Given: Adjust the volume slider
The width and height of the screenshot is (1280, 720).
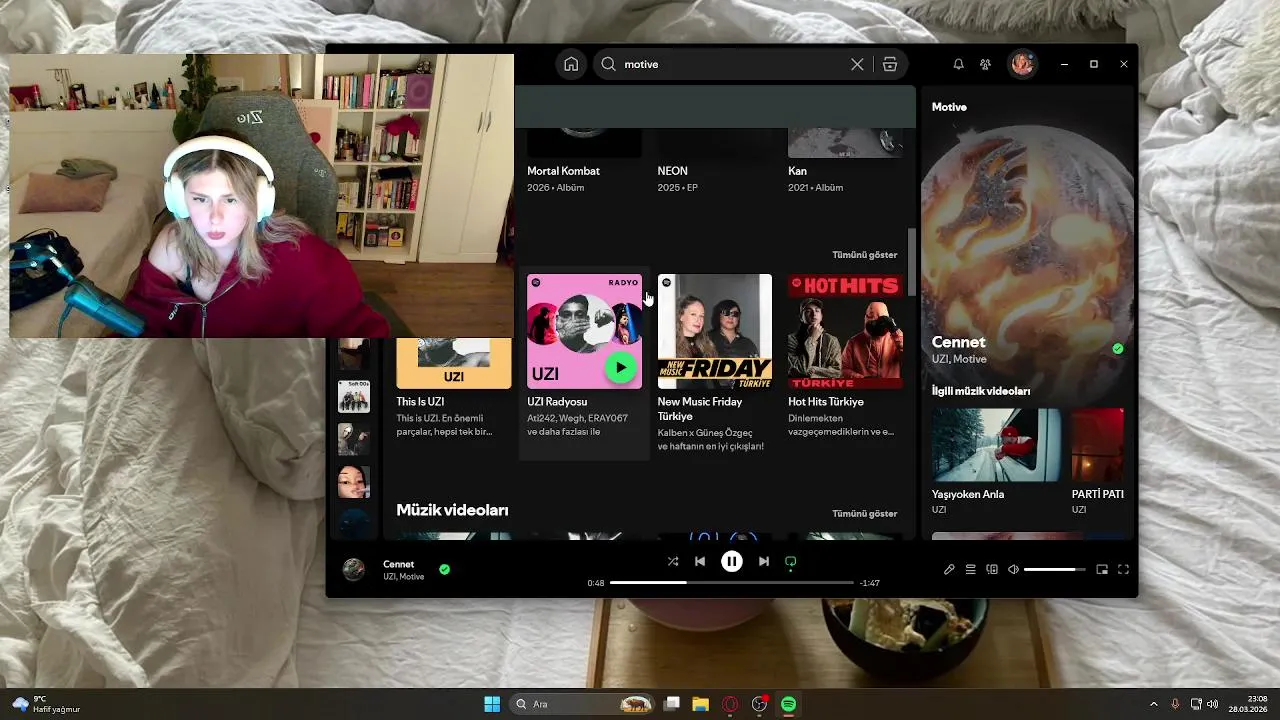Looking at the screenshot, I should pyautogui.click(x=1054, y=570).
